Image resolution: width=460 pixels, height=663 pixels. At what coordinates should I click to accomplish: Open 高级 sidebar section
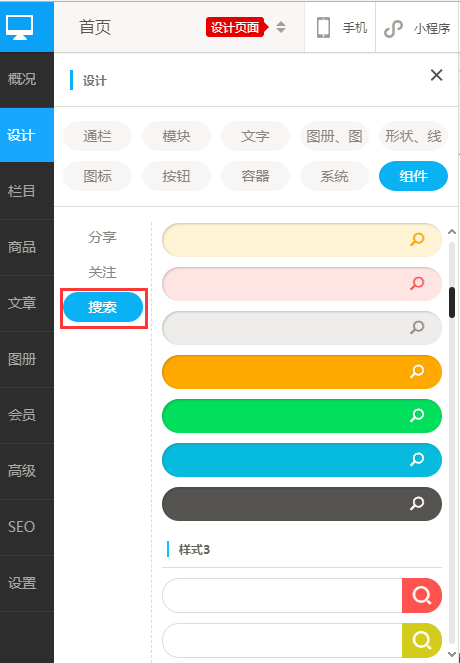[x=27, y=471]
